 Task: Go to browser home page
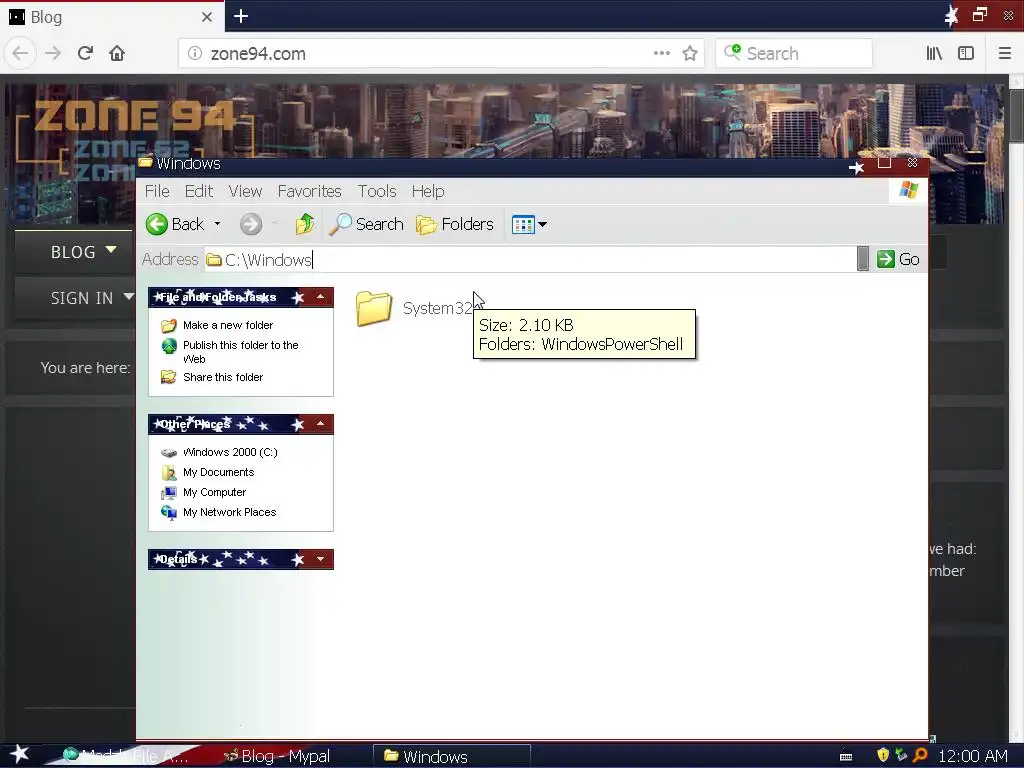(x=117, y=53)
